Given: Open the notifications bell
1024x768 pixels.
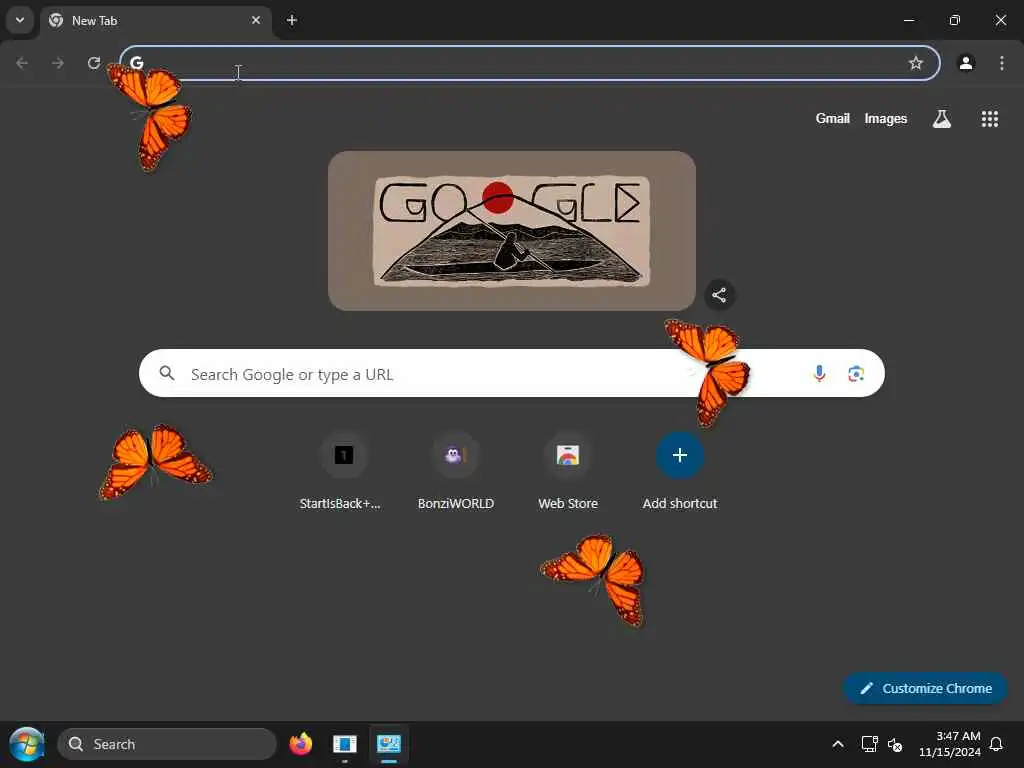Looking at the screenshot, I should click(996, 744).
